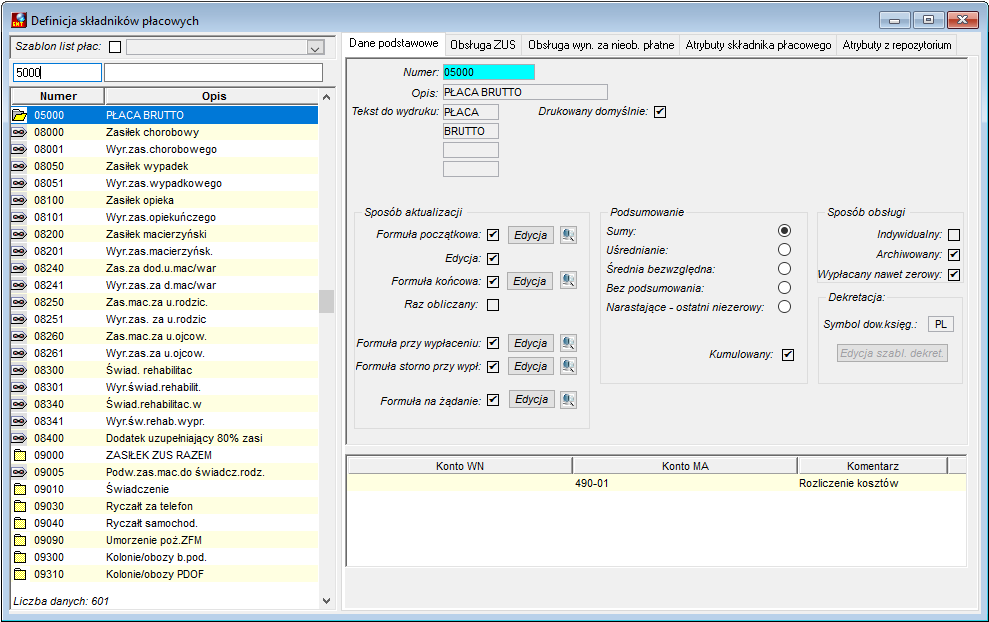Click the link icon beside 08200 Zasiłek macierzyński

point(20,235)
